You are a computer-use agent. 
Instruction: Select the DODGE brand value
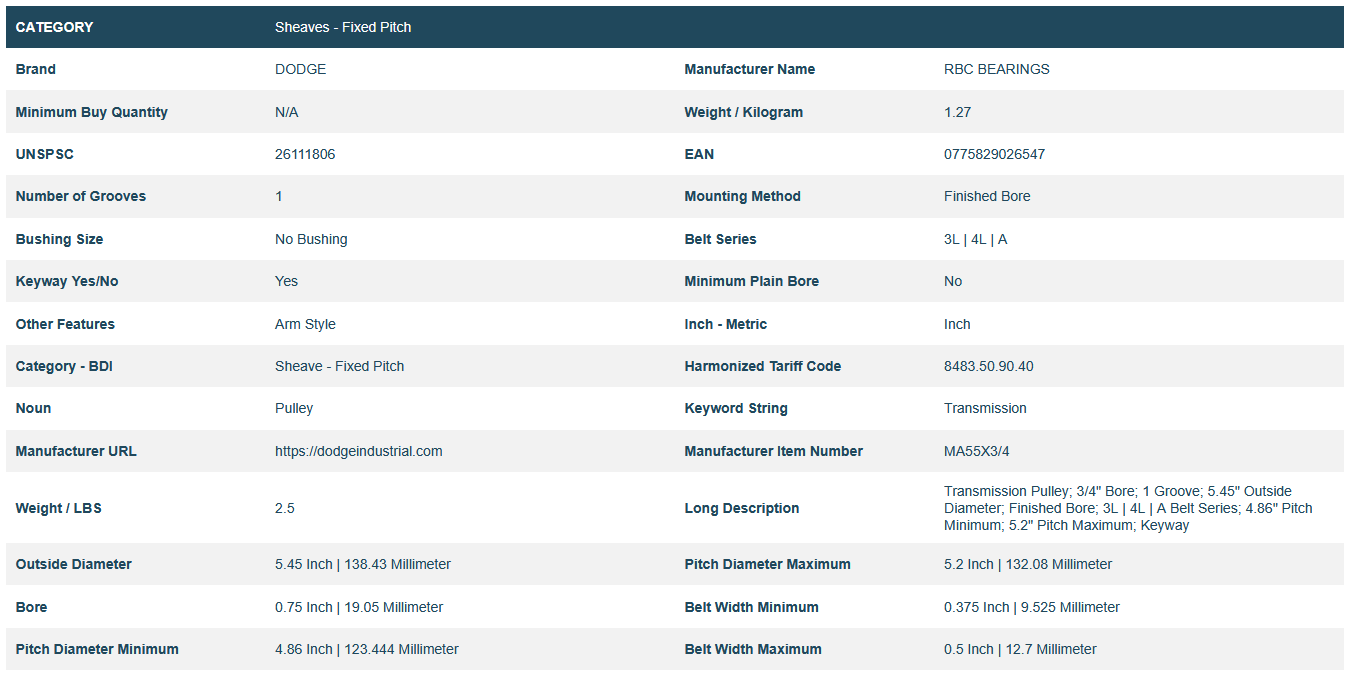pos(300,69)
